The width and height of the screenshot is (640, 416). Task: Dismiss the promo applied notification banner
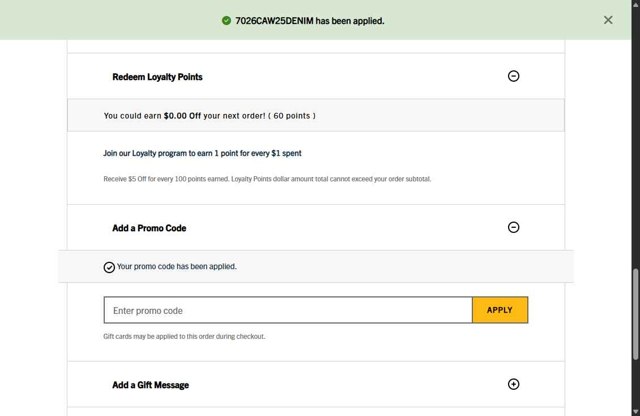(608, 20)
